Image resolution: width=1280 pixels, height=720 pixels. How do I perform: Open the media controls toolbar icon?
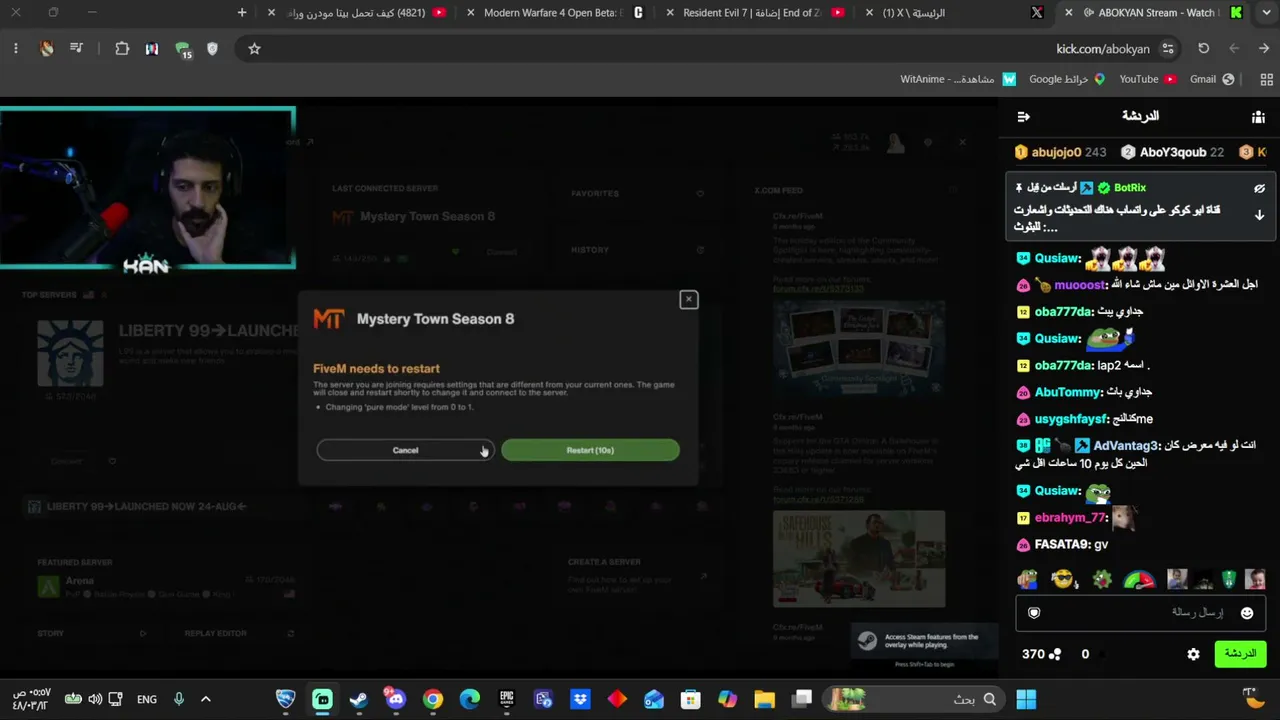pos(76,49)
